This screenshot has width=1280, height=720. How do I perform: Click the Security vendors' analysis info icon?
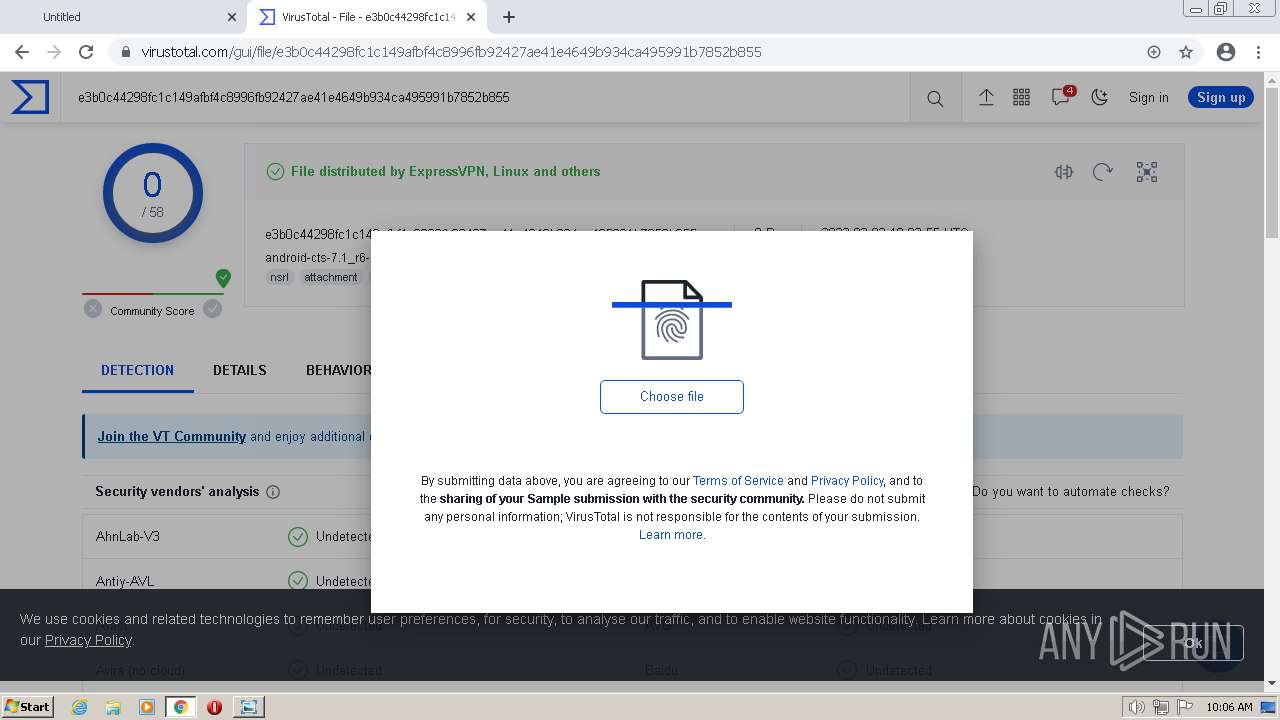[273, 492]
